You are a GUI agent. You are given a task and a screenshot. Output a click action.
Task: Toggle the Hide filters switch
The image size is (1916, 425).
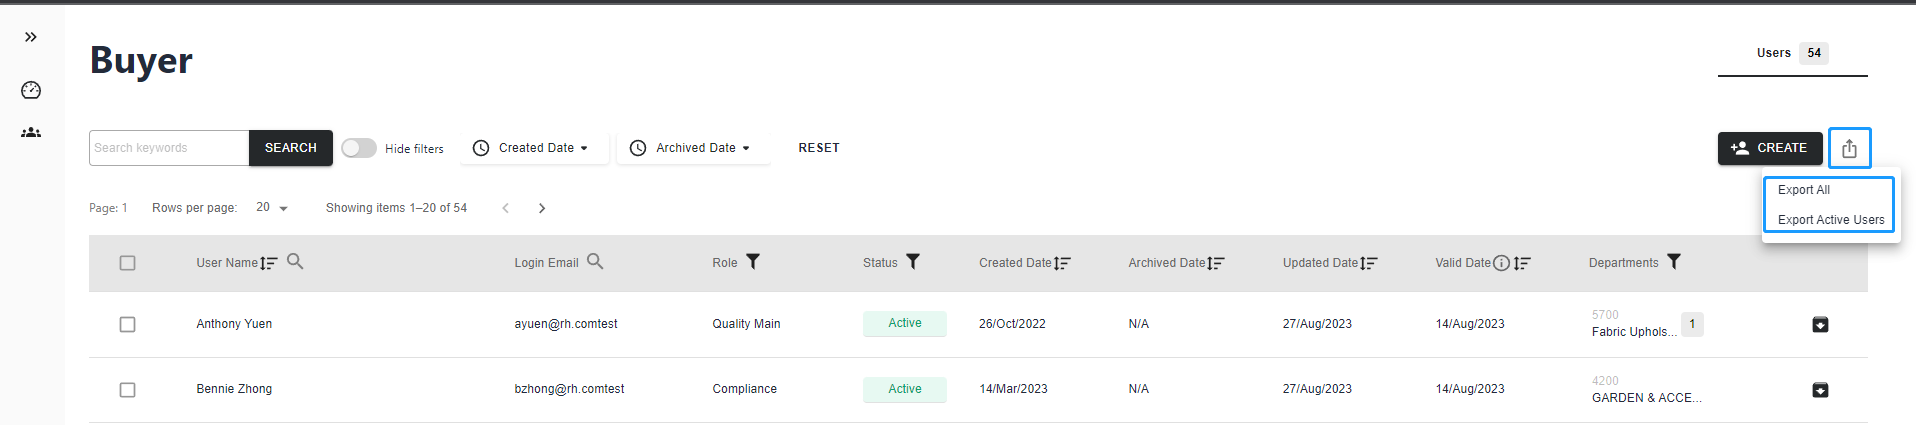pos(359,148)
